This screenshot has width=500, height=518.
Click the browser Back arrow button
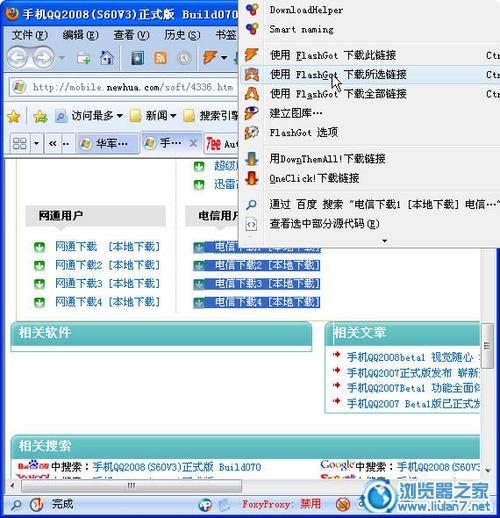[x=18, y=57]
